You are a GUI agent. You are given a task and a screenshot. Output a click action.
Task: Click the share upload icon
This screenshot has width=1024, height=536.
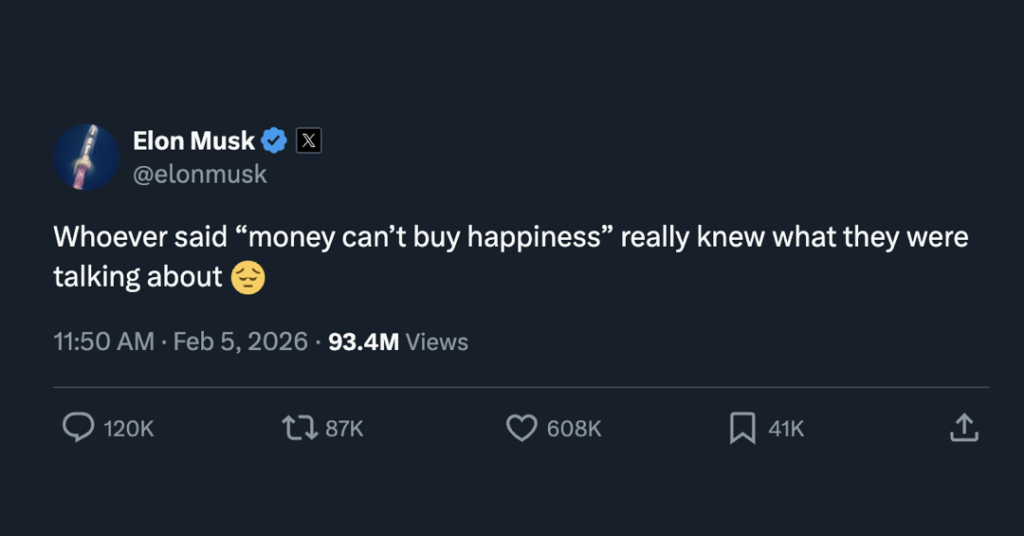click(963, 428)
